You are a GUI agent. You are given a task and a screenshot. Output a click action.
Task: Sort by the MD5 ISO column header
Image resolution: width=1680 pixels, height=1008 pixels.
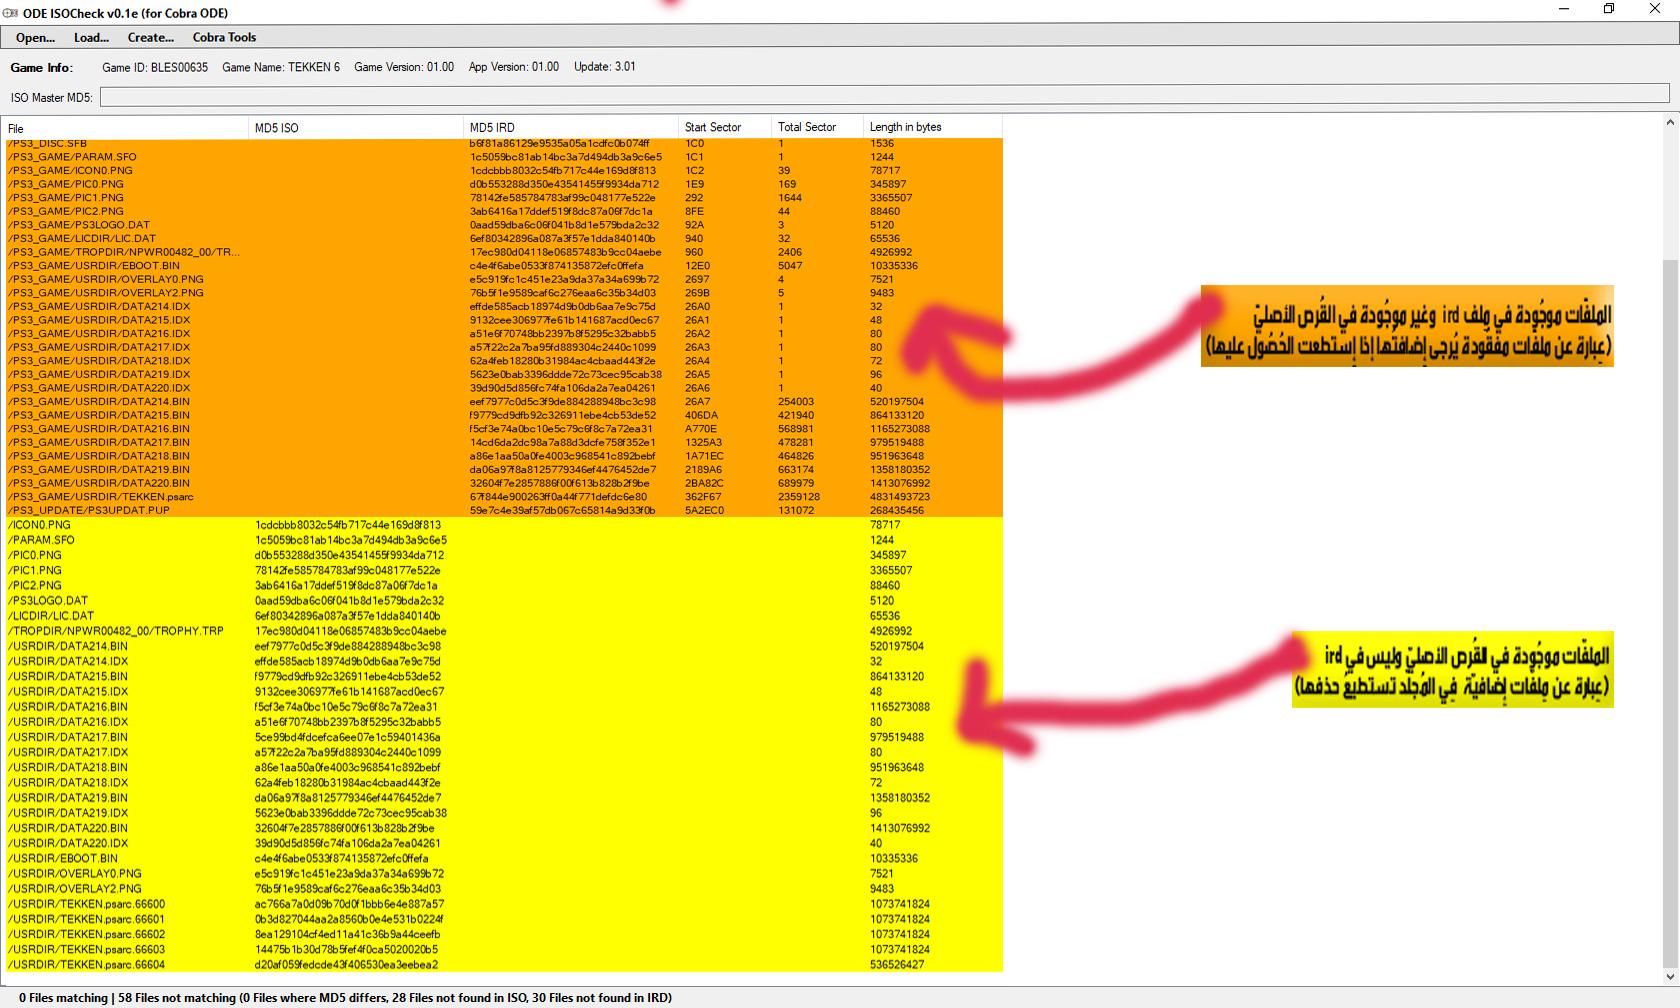pyautogui.click(x=355, y=128)
